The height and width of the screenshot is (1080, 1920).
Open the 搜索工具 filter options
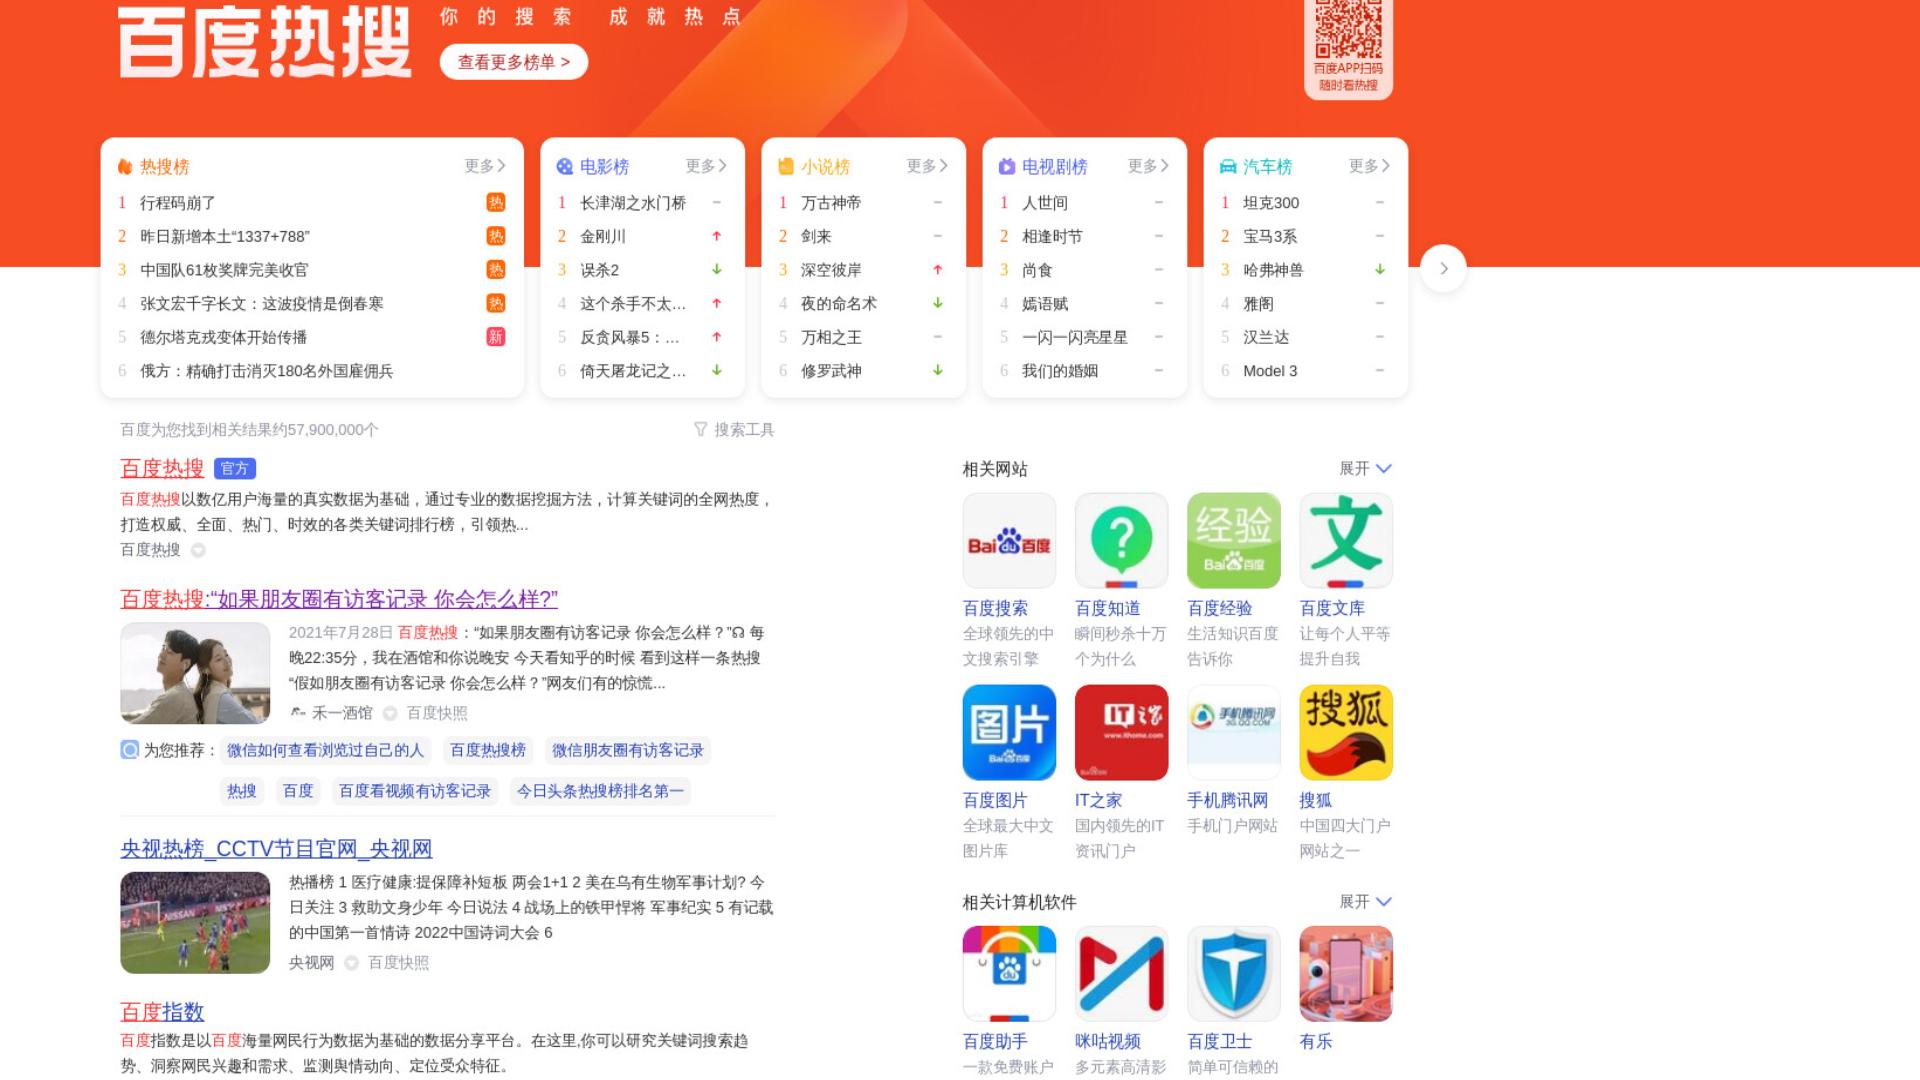[x=735, y=430]
